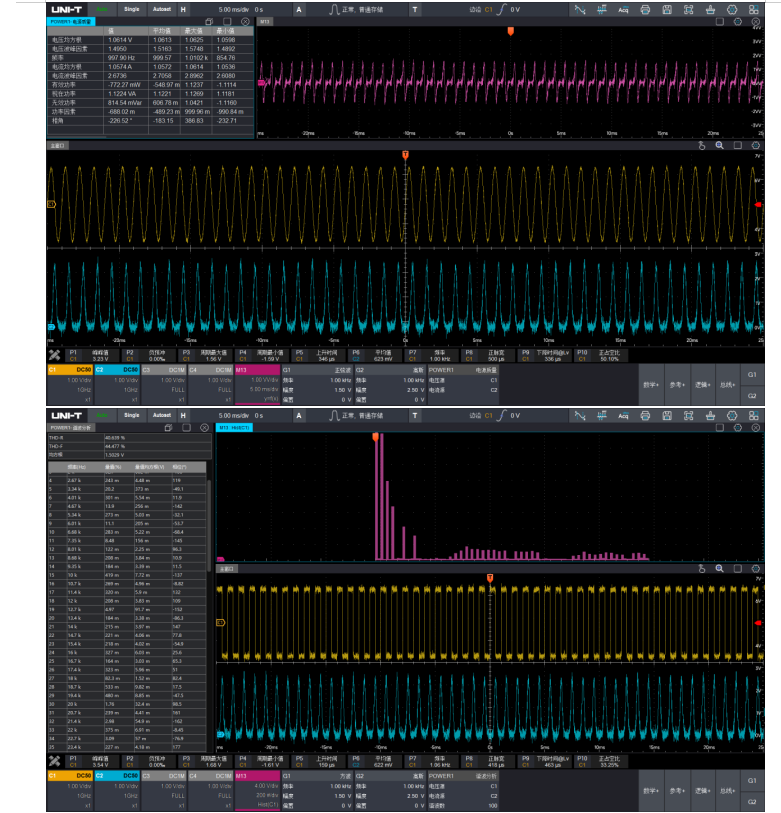Screen dimensions: 781x813
Task: Click the harmonic table vertical scrollbar
Action: (x=210, y=530)
